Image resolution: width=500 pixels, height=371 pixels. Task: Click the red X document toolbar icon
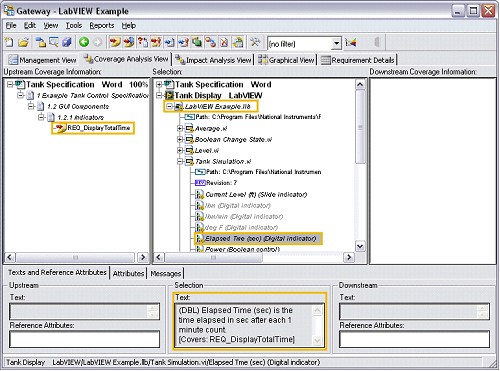224,42
